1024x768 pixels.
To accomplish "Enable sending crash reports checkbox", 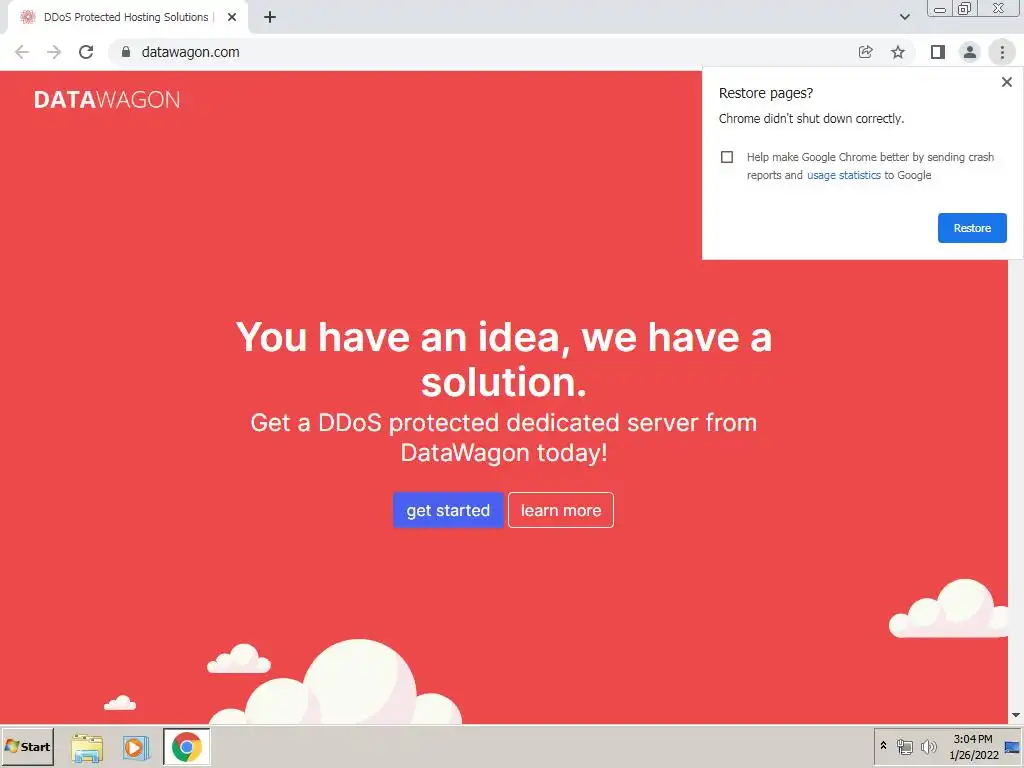I will [727, 157].
